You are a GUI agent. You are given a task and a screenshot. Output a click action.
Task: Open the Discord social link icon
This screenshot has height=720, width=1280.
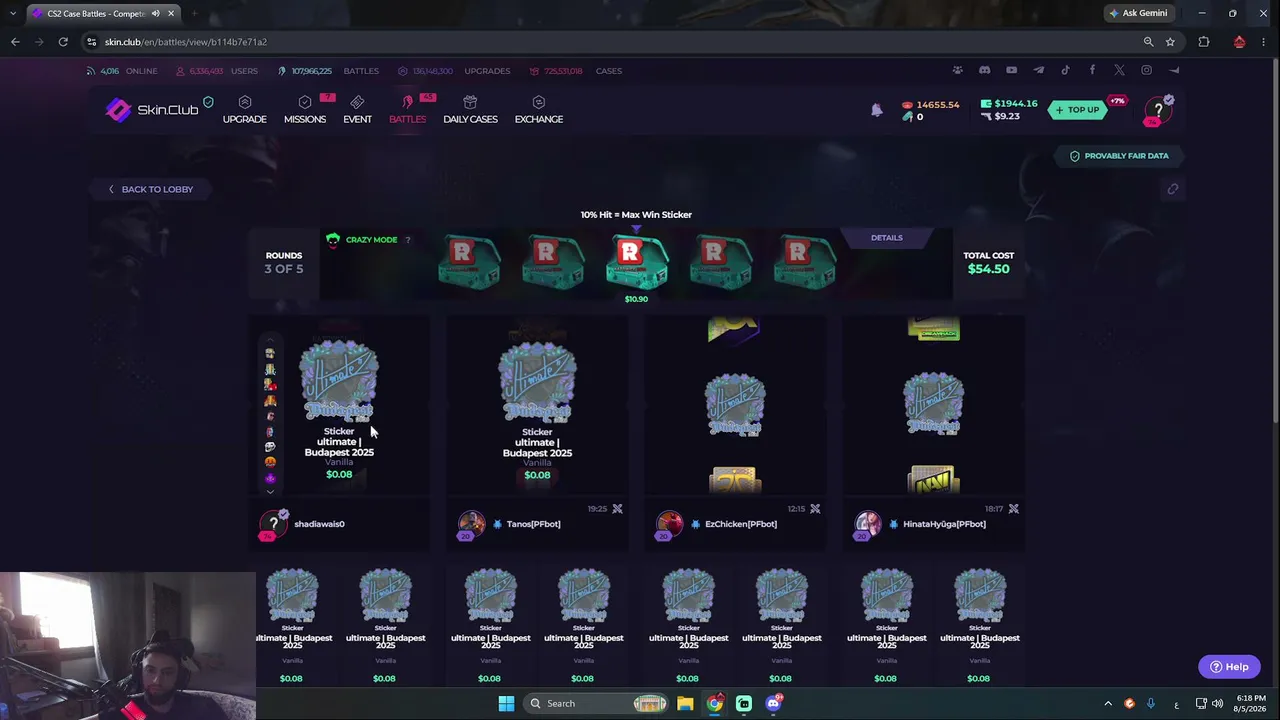point(984,70)
